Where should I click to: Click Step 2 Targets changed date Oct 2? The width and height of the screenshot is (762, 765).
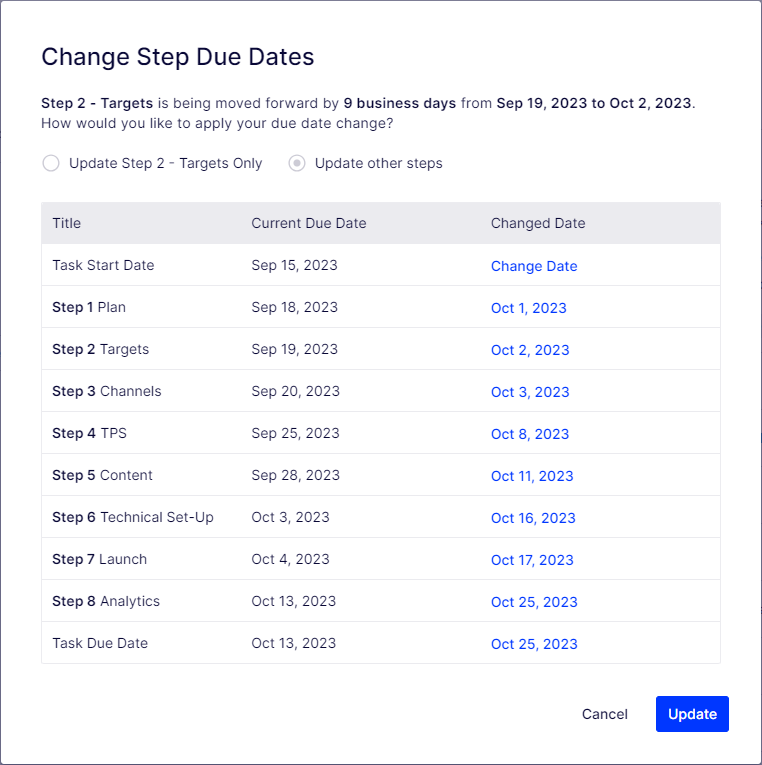pos(530,350)
